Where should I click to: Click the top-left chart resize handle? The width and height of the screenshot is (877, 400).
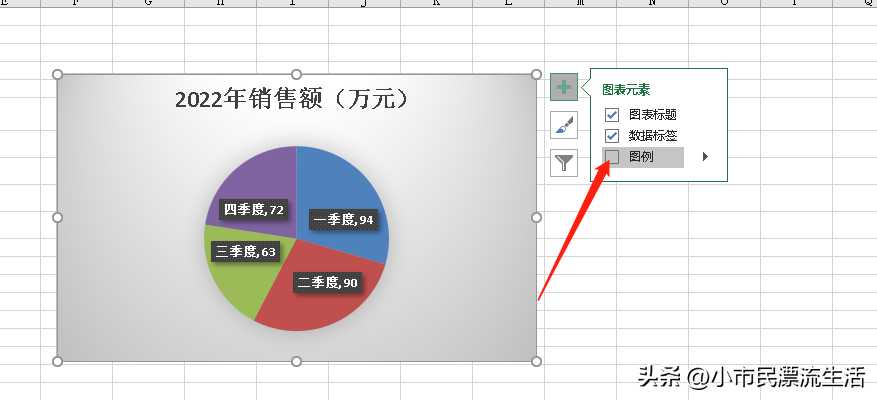pyautogui.click(x=57, y=74)
